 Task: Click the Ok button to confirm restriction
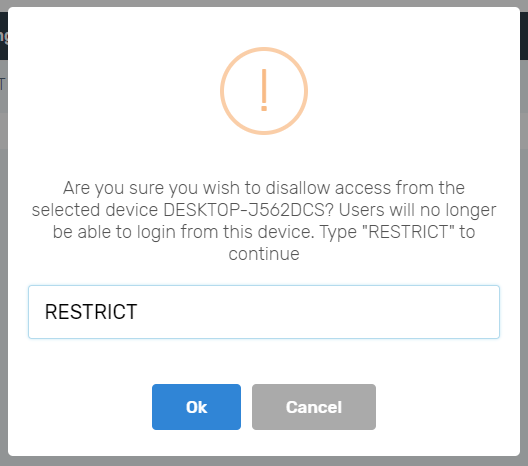(x=196, y=407)
